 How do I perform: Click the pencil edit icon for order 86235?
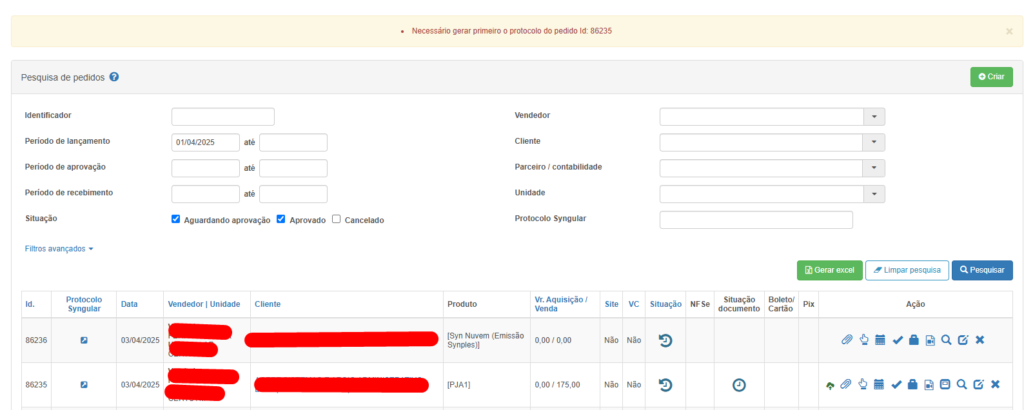pos(979,384)
